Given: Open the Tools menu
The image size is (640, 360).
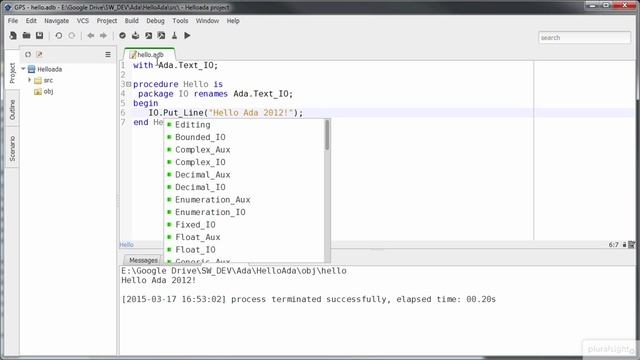Looking at the screenshot, I should pyautogui.click(x=180, y=21).
